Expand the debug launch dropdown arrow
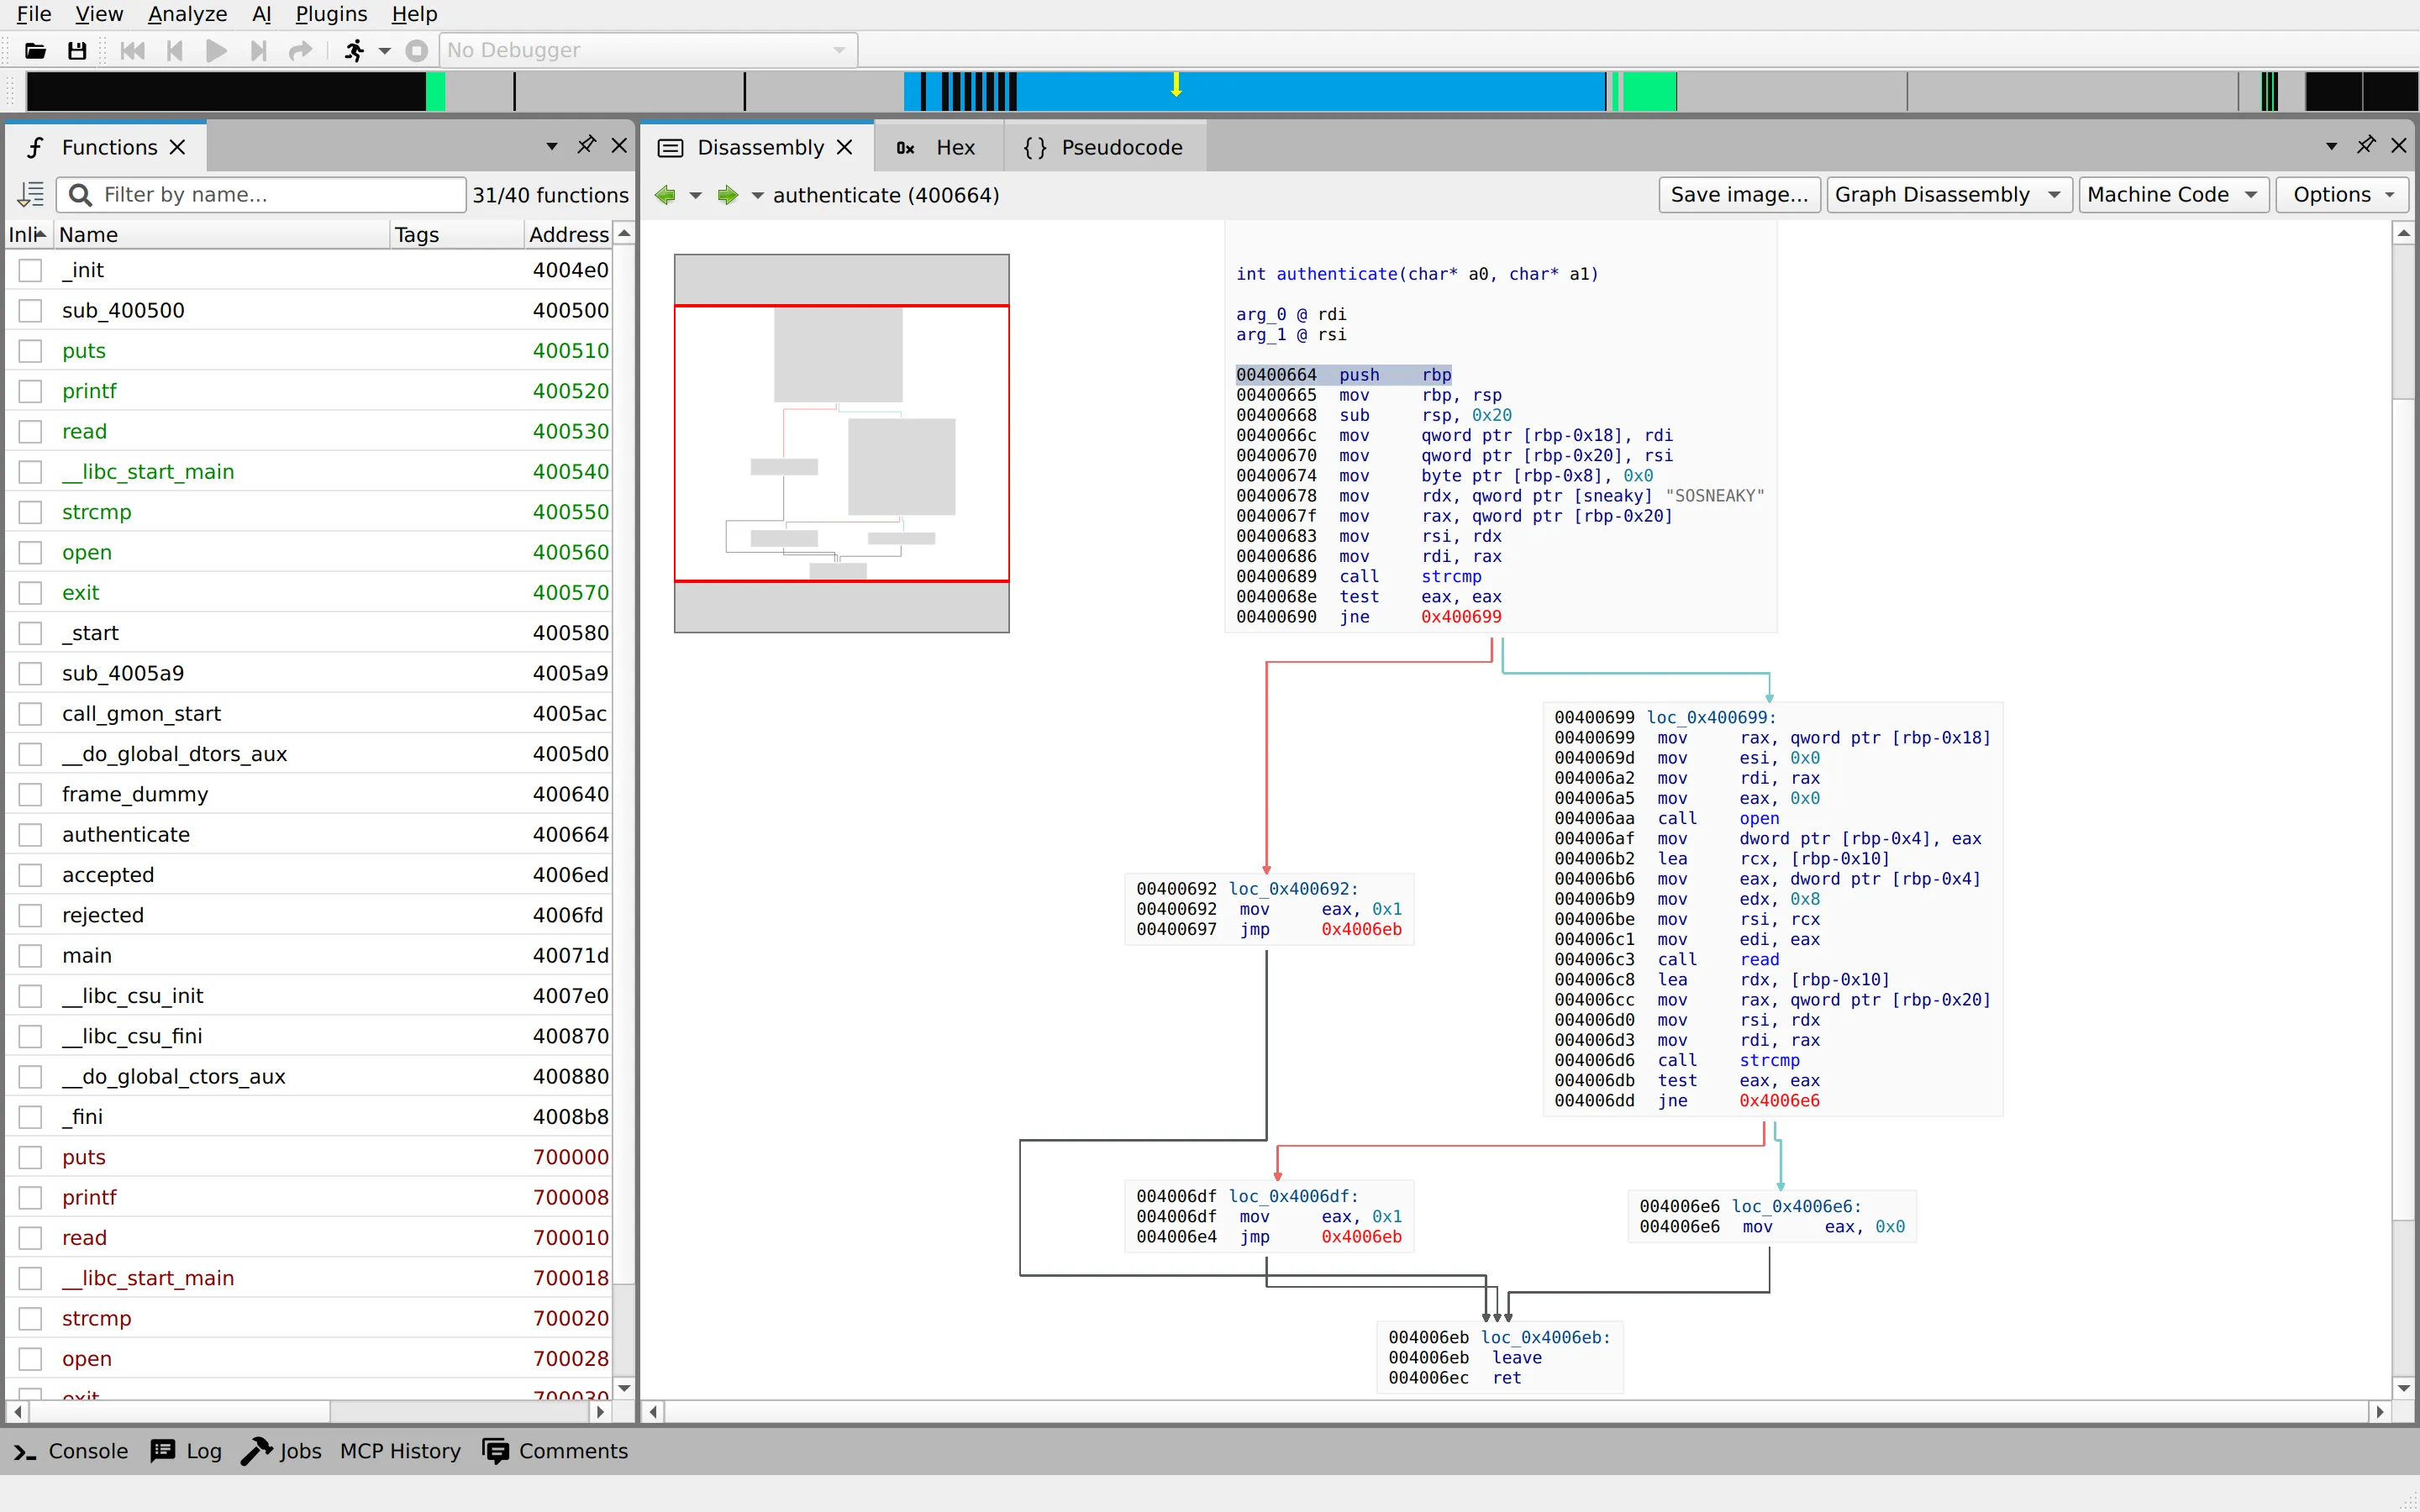The image size is (2420, 1512). [385, 51]
